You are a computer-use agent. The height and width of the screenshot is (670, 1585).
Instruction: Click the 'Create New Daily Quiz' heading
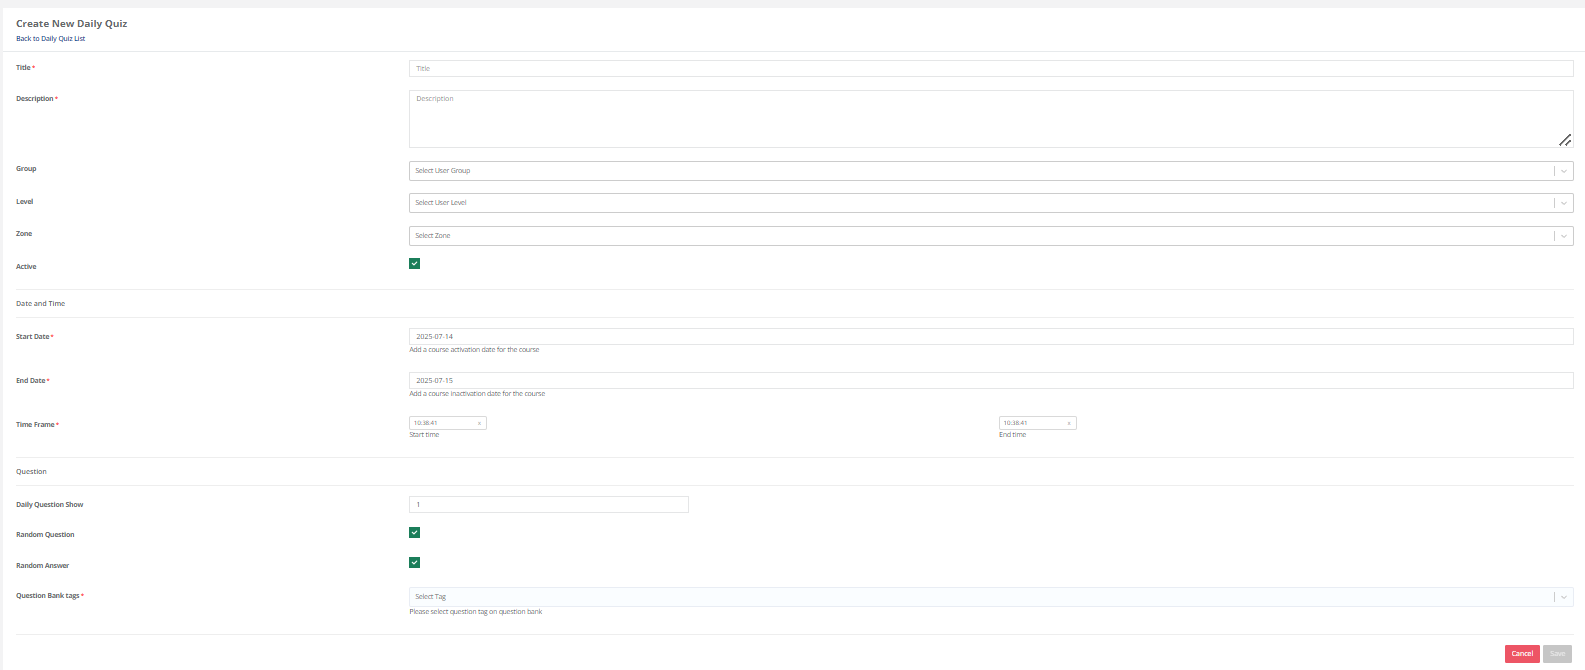pyautogui.click(x=72, y=23)
